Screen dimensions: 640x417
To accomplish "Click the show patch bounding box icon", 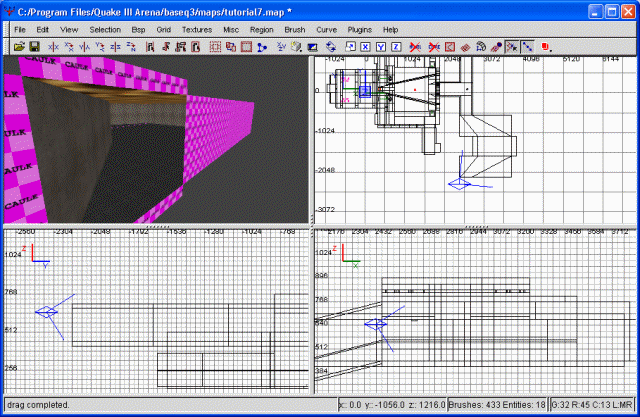I will (449, 47).
